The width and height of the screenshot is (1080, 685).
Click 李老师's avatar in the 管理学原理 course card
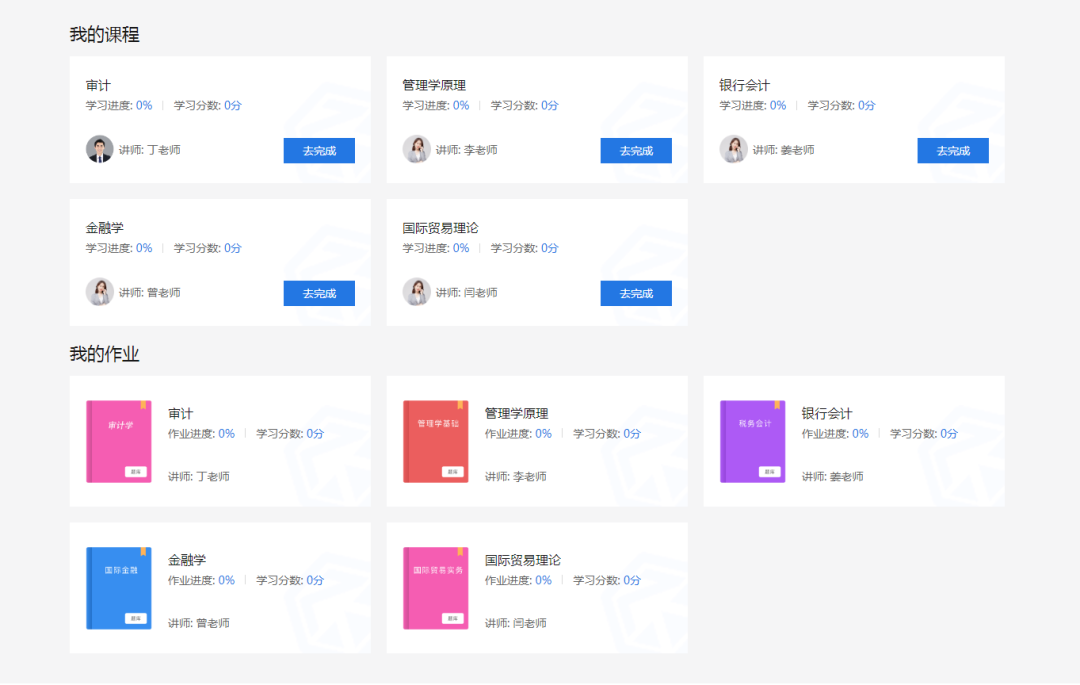417,150
